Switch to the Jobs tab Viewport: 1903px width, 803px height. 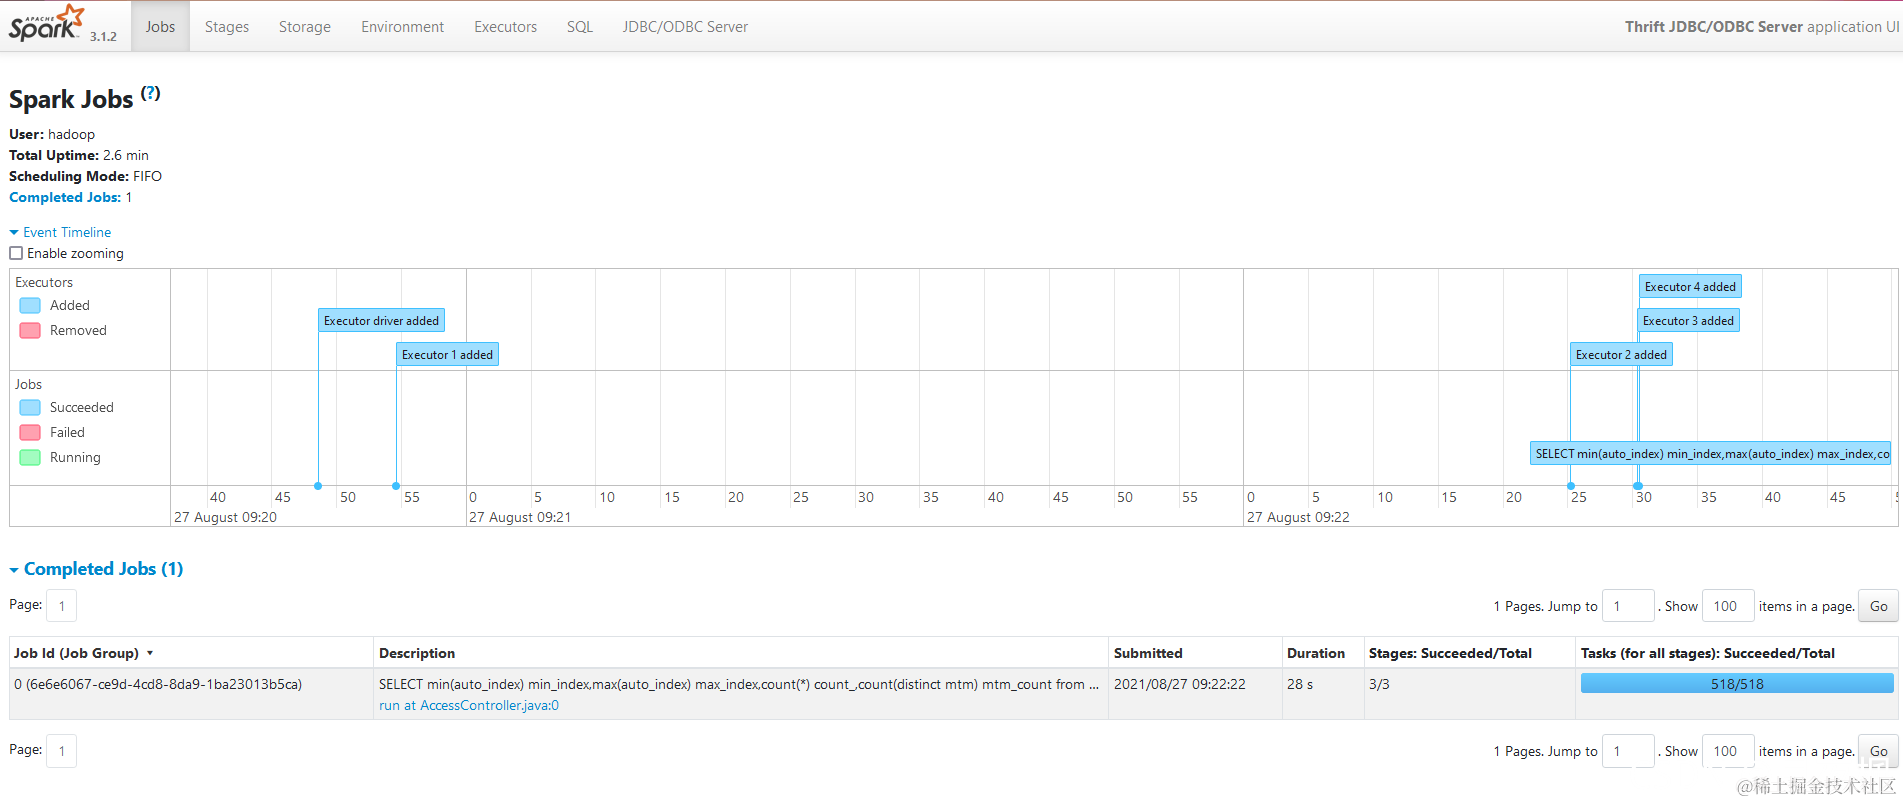click(160, 27)
